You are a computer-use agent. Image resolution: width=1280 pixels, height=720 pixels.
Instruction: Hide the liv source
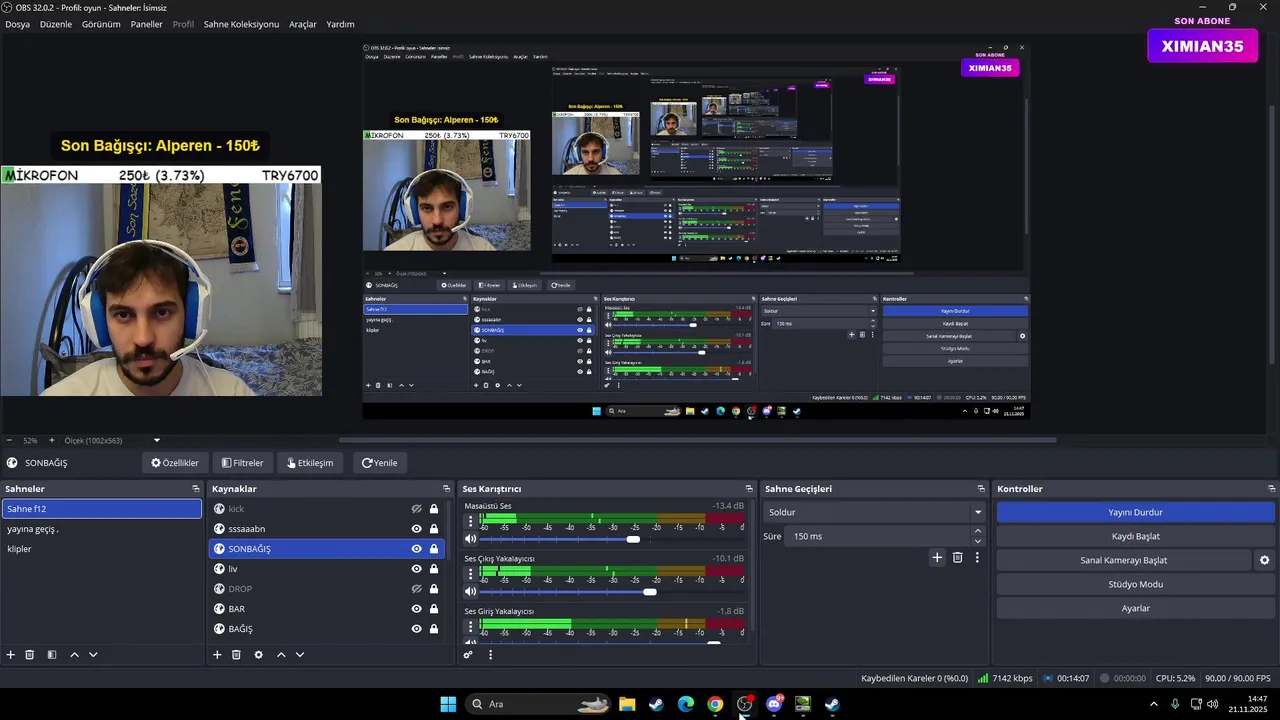[x=417, y=569]
